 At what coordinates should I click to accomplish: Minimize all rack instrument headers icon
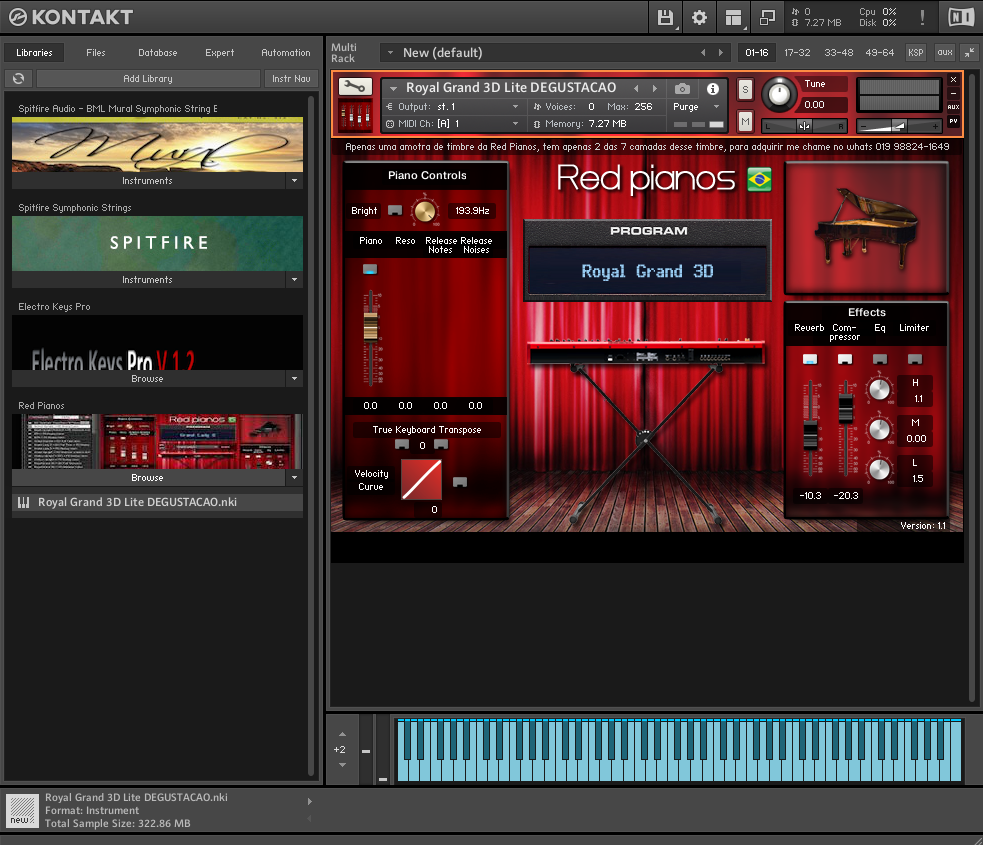tap(969, 53)
